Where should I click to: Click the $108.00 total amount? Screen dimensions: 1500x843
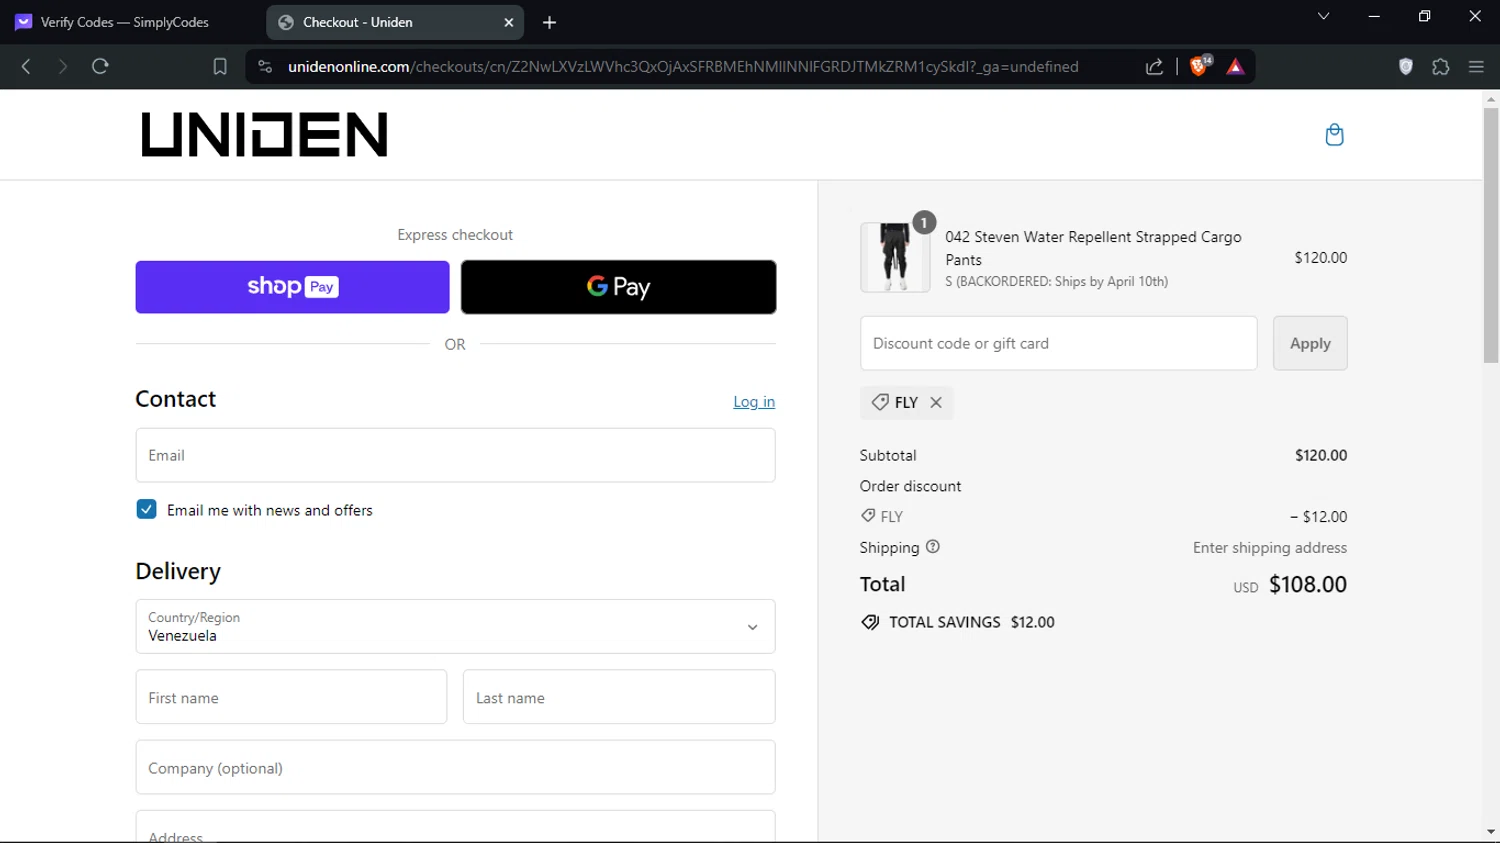click(1307, 584)
